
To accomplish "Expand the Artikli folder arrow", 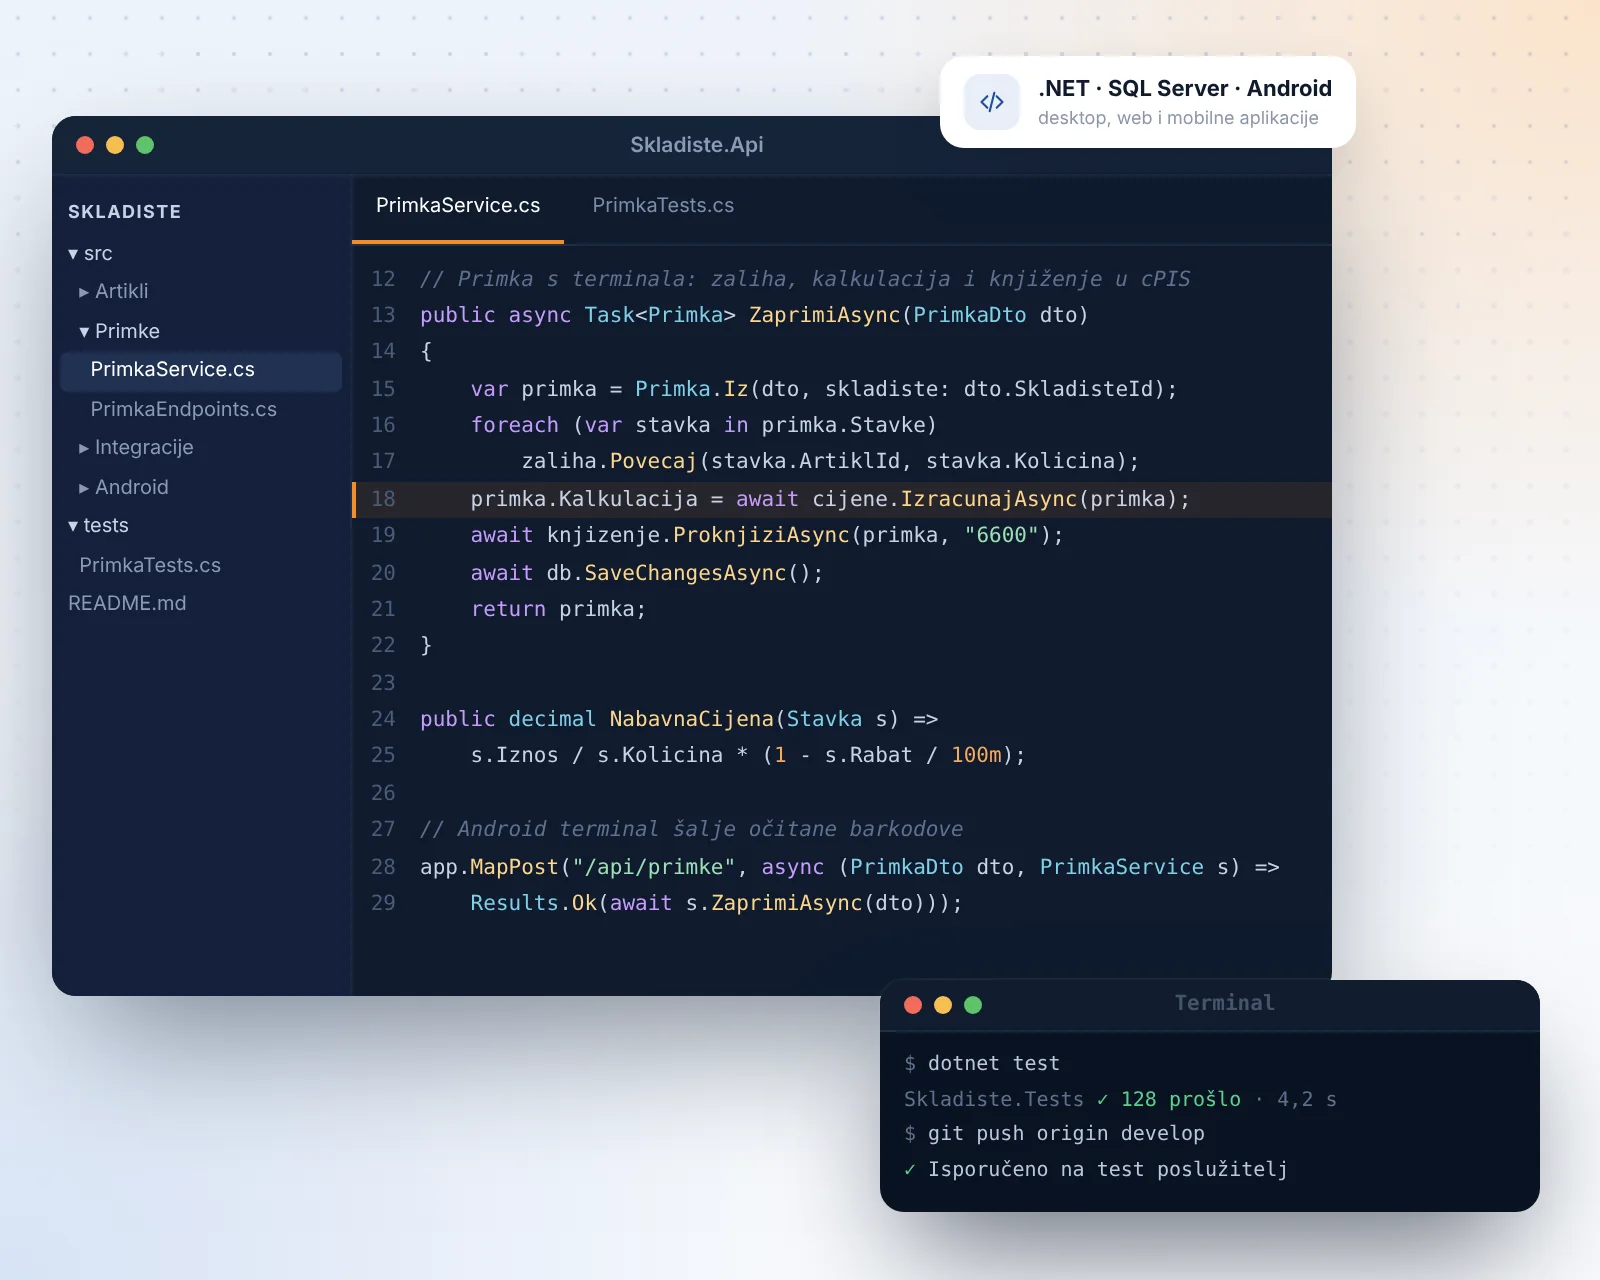I will [x=84, y=292].
